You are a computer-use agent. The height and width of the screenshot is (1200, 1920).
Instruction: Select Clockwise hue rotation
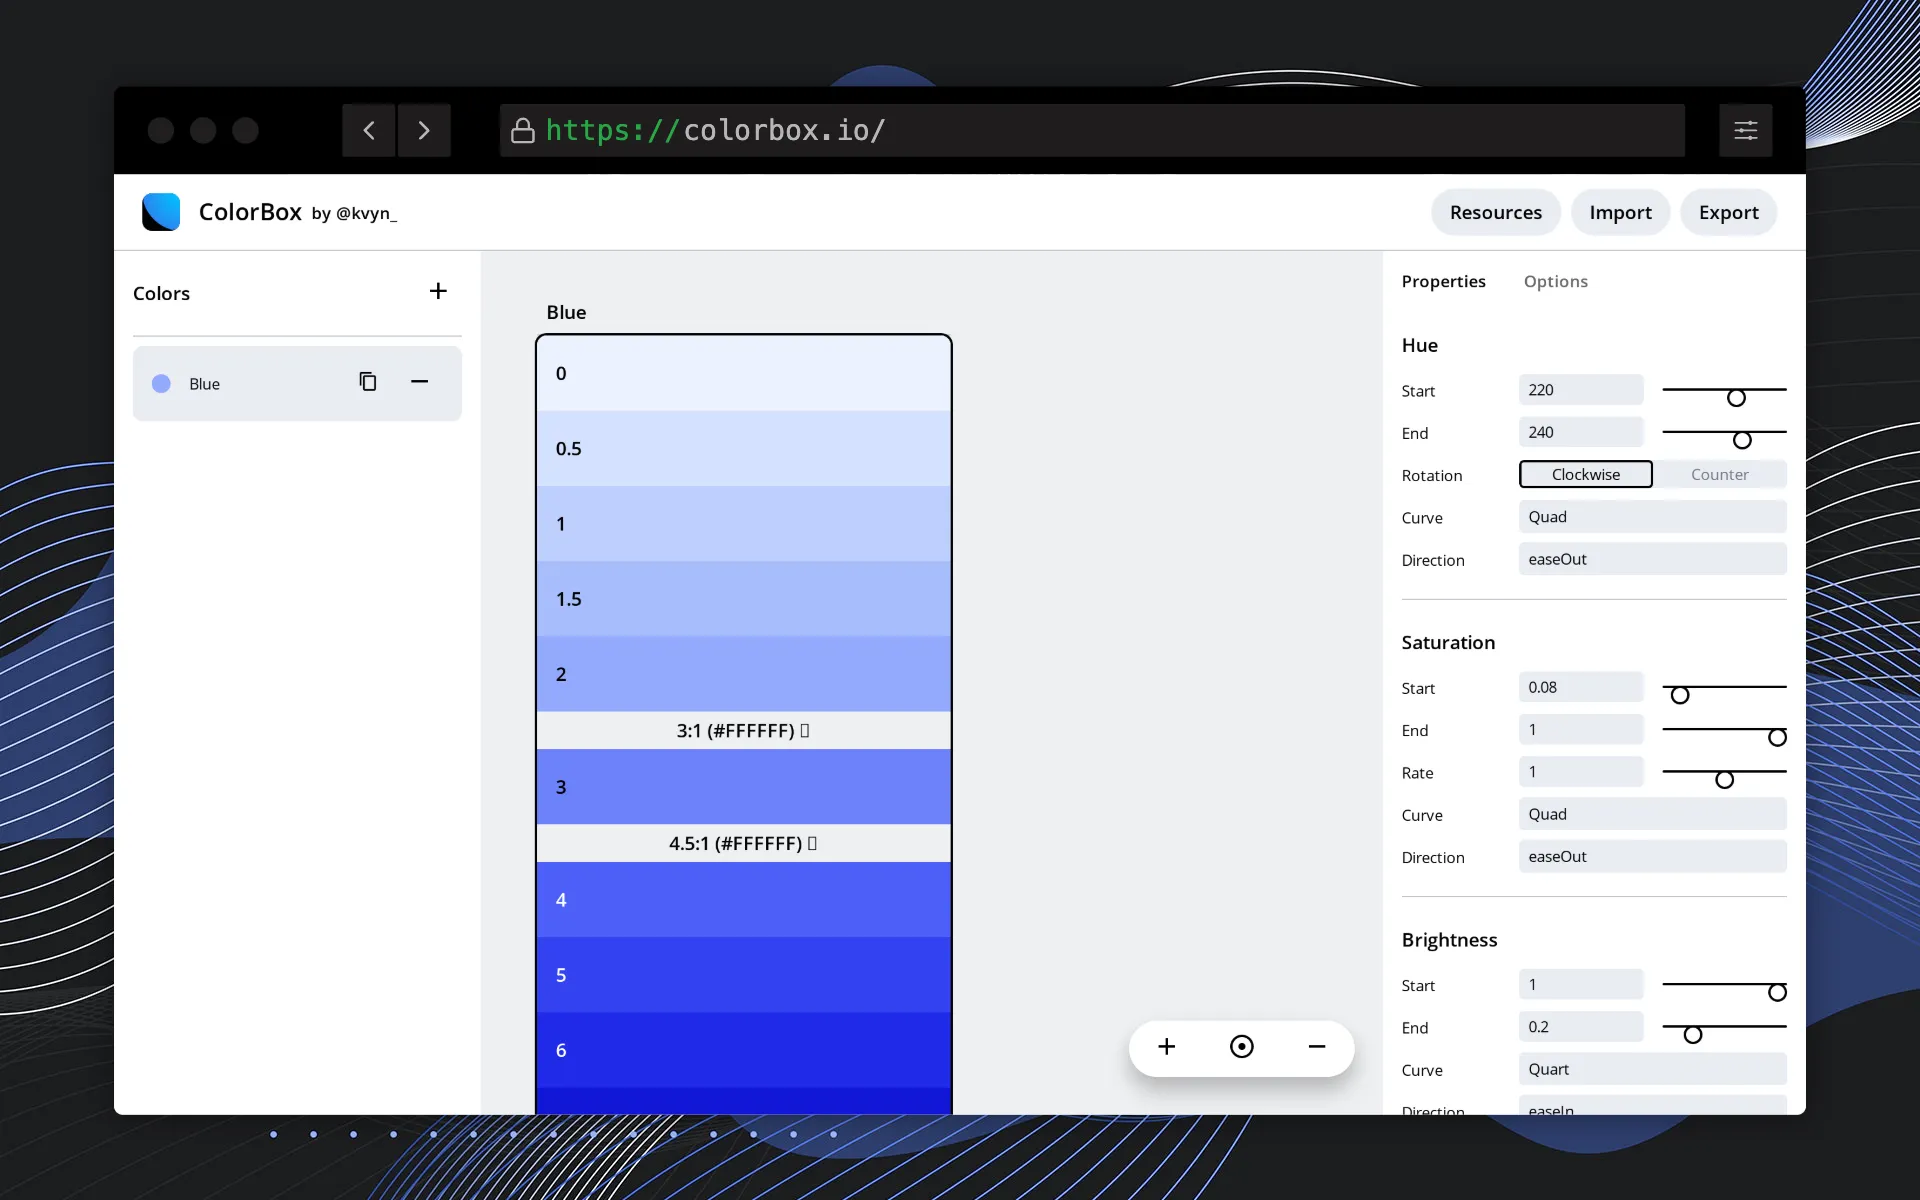[x=1586, y=474]
